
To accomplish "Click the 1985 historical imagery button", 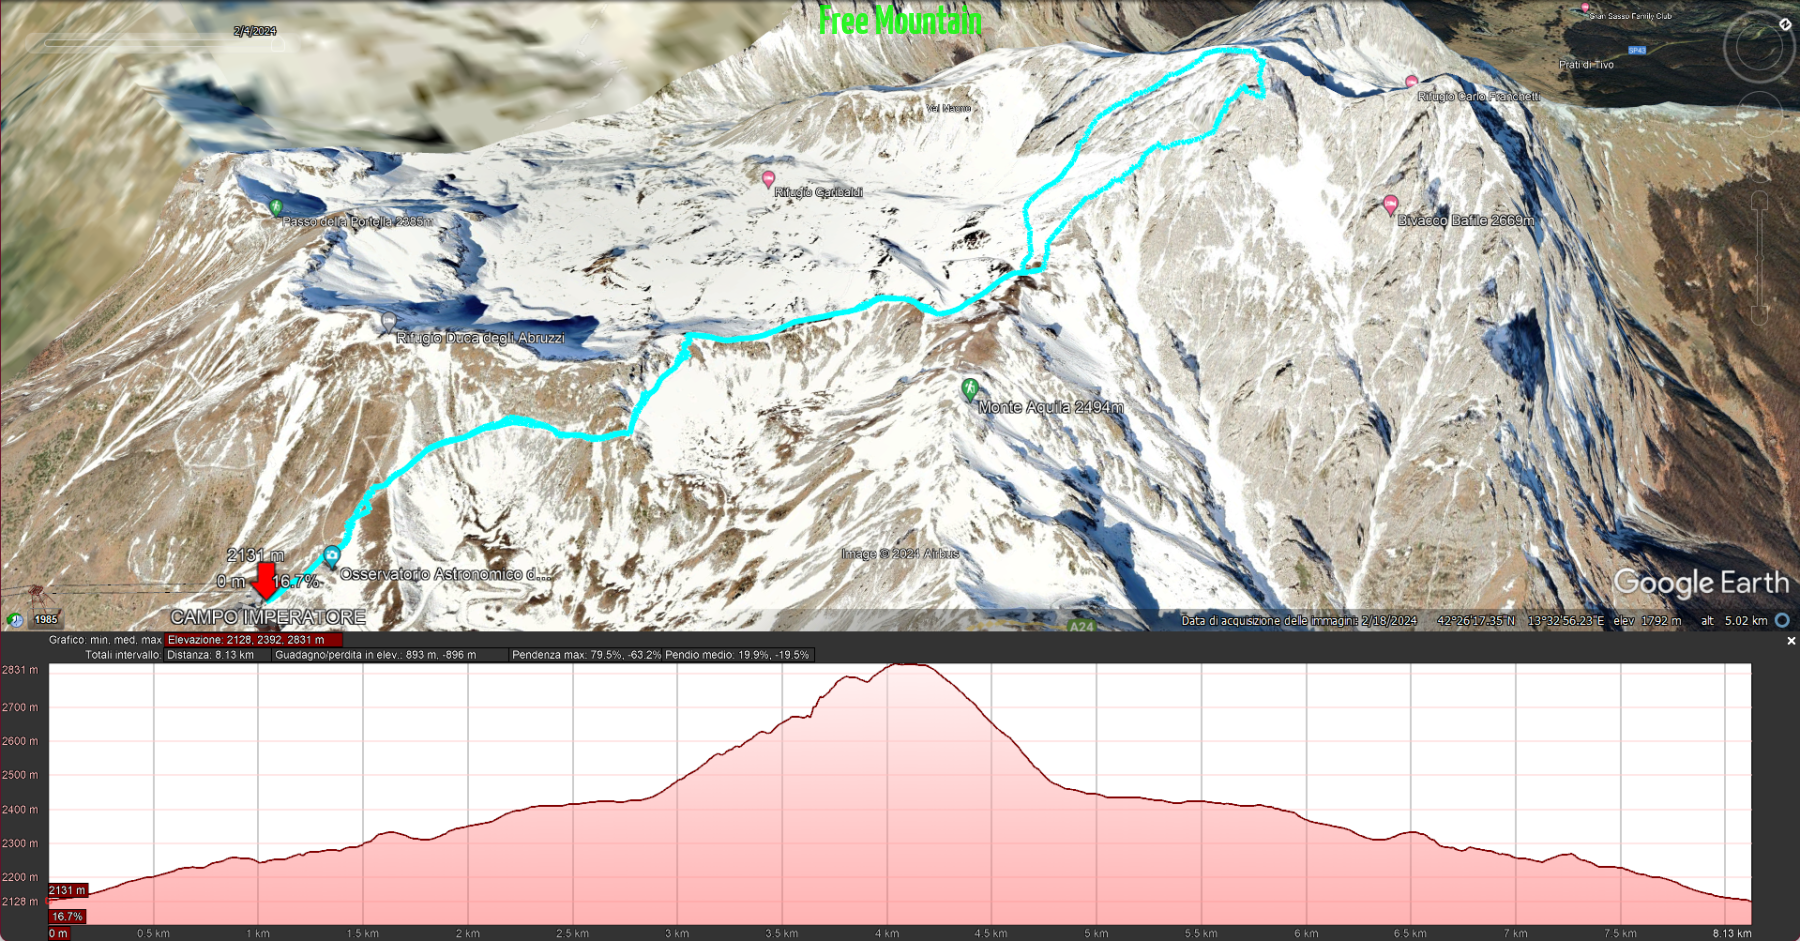I will [46, 619].
